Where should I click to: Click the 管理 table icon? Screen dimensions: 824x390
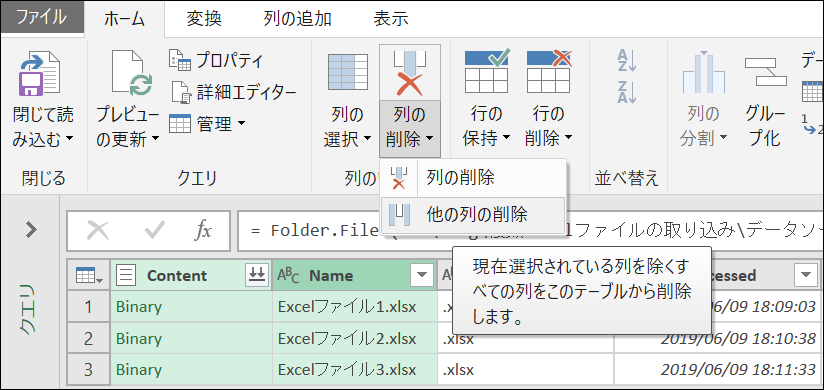pyautogui.click(x=180, y=124)
